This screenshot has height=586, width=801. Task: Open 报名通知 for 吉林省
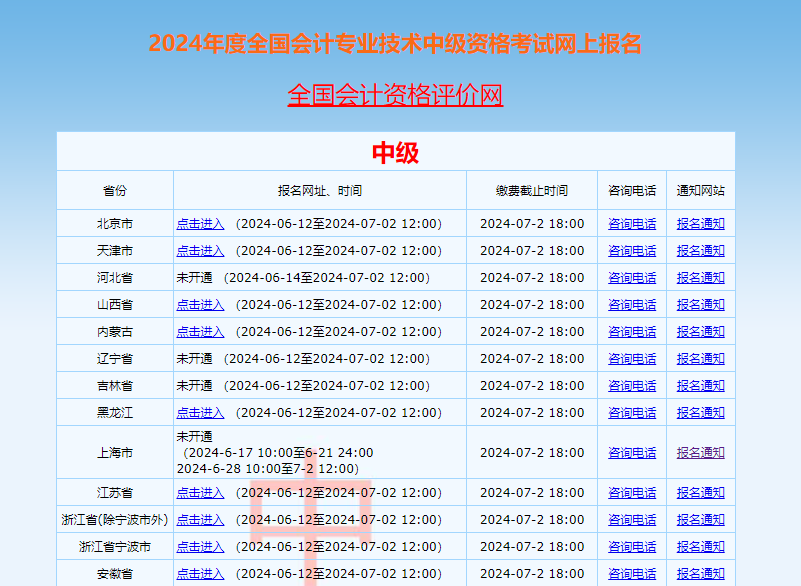point(700,385)
